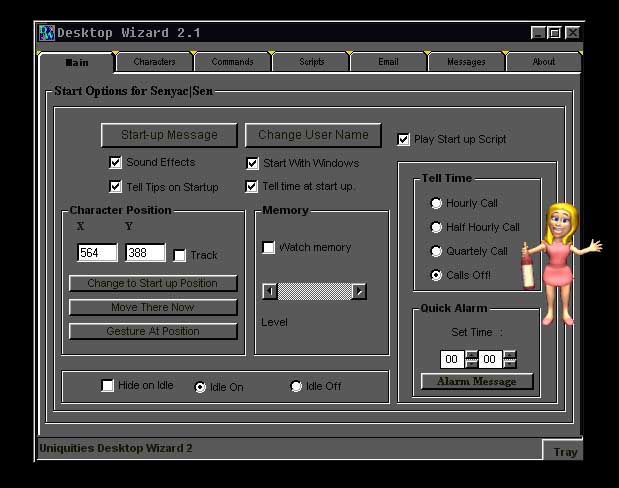
Task: Click the Desktop Wizard title bar icon
Action: (x=46, y=33)
